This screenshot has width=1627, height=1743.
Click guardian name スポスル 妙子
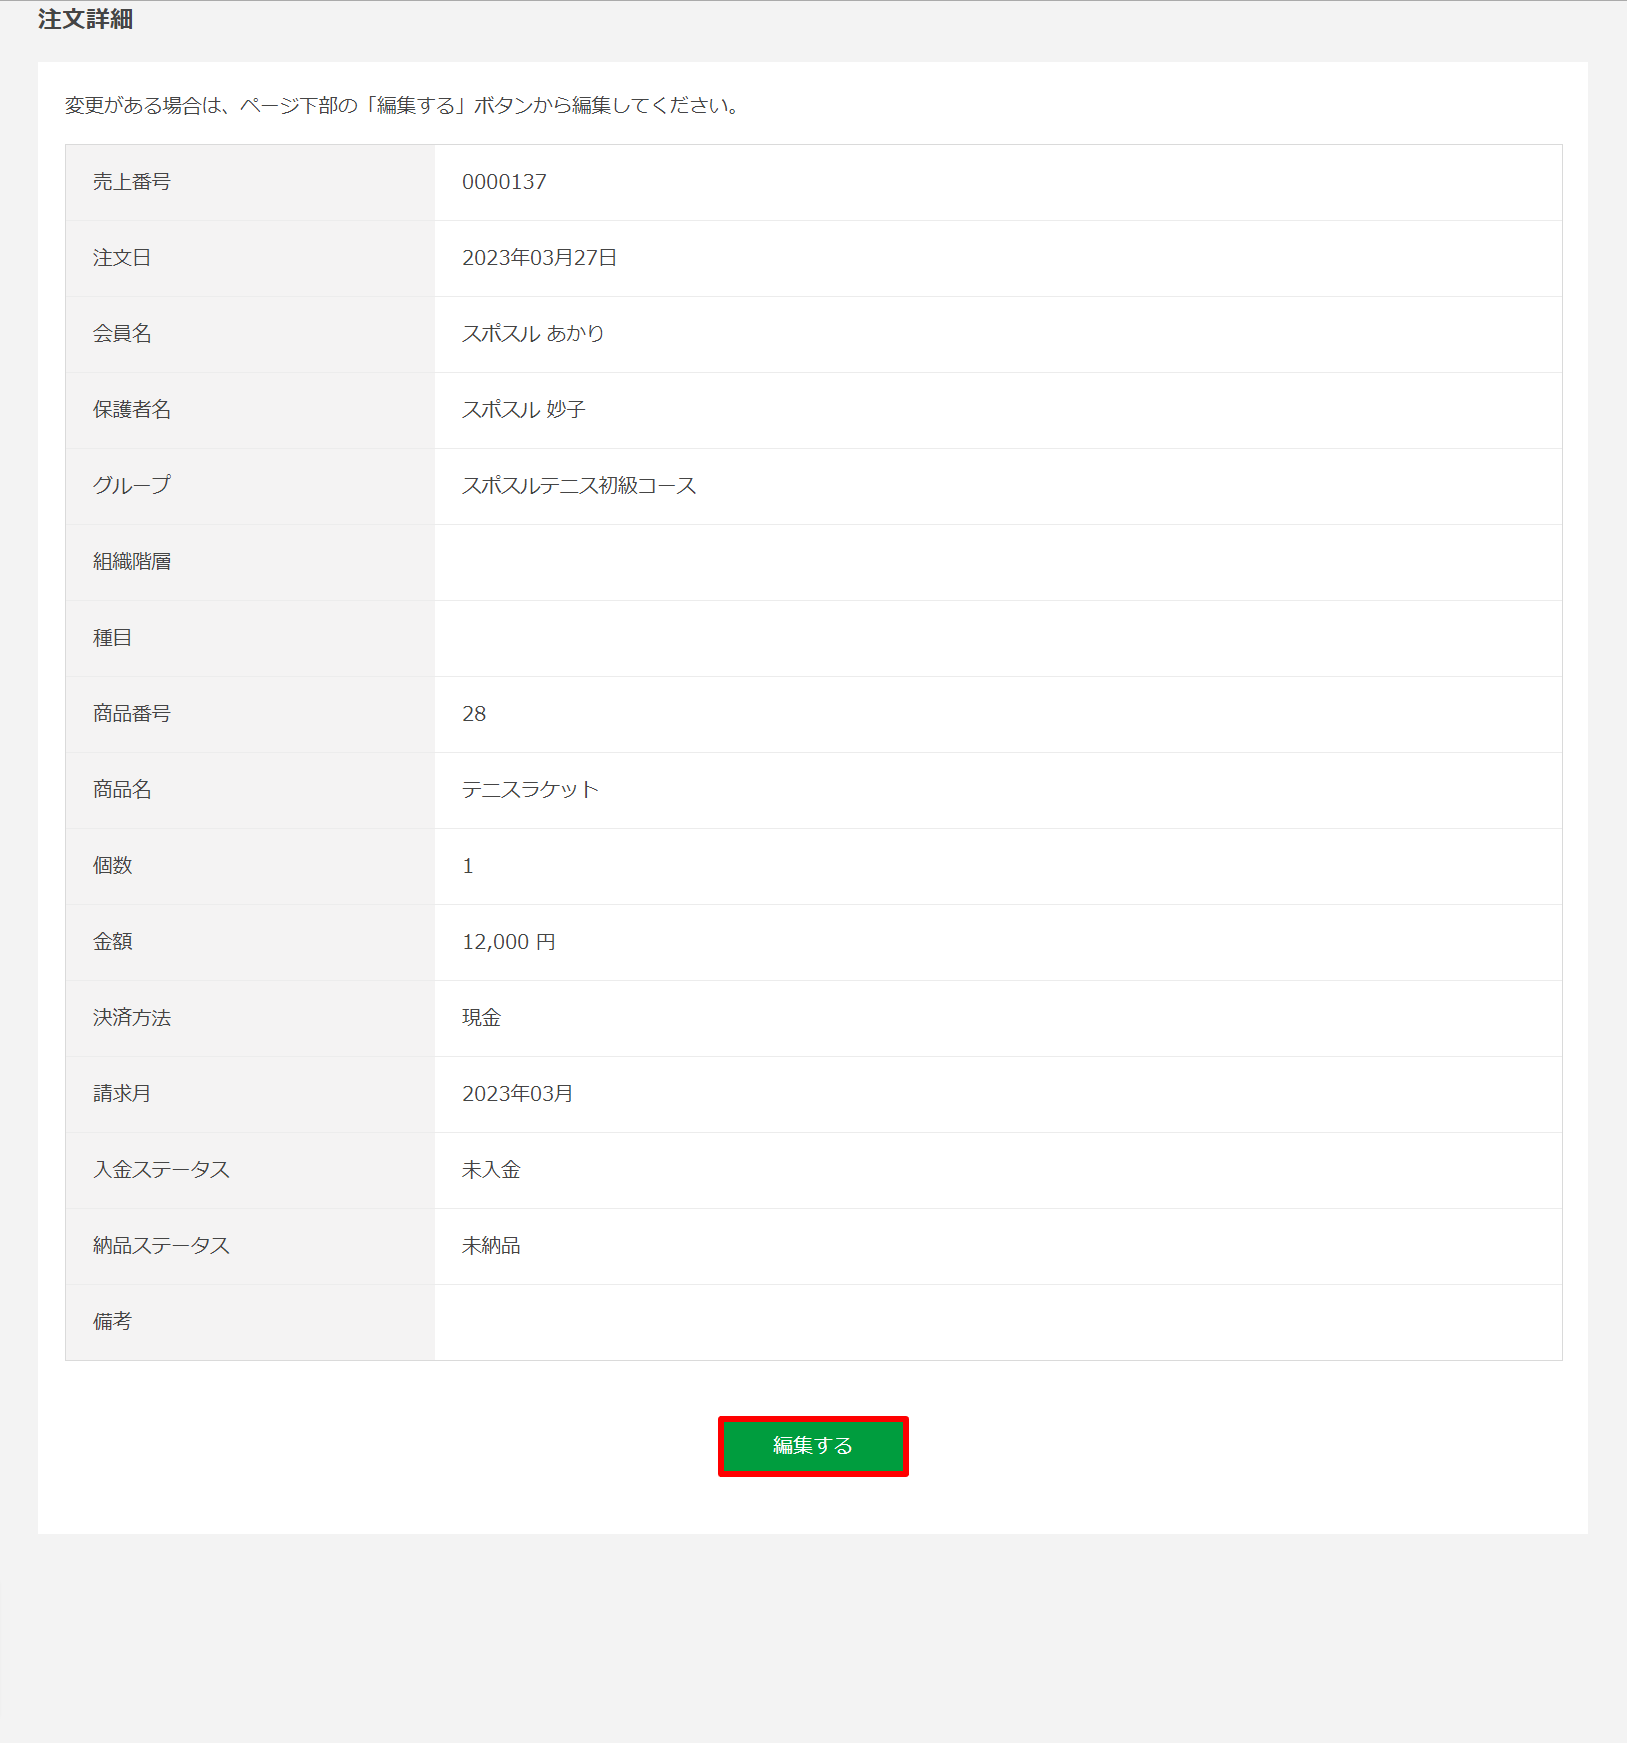[524, 410]
